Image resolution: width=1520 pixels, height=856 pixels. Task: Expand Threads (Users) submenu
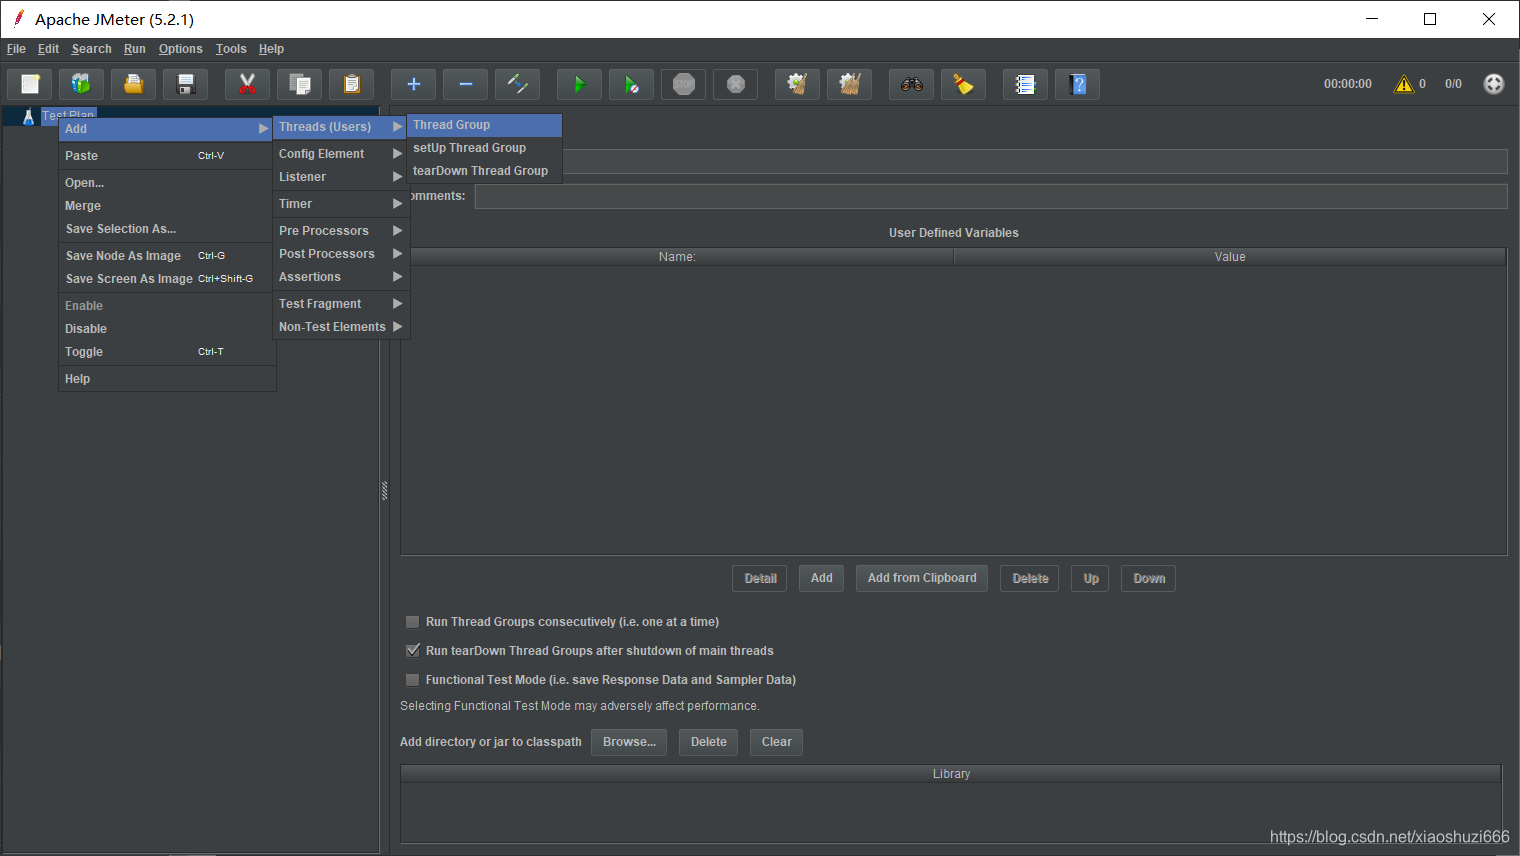point(340,127)
